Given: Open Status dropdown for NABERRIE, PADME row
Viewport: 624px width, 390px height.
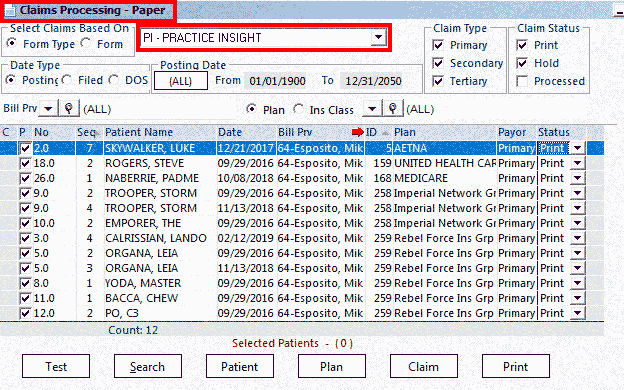Looking at the screenshot, I should (577, 178).
